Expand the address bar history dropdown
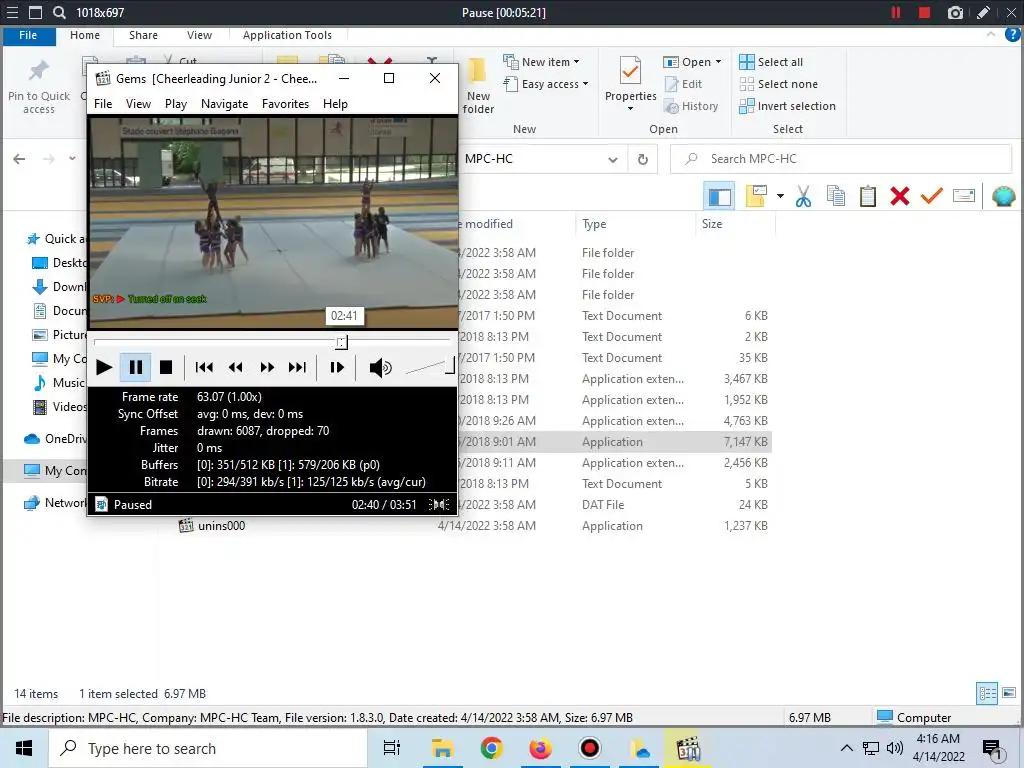This screenshot has width=1024, height=768. point(613,159)
